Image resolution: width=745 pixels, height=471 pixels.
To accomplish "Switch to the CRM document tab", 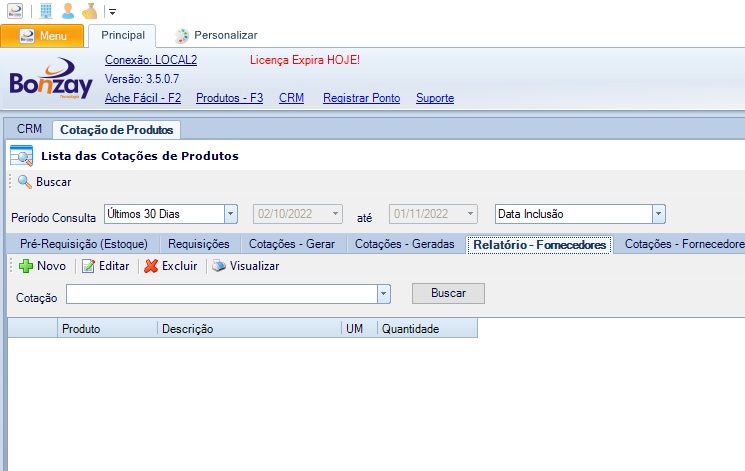I will pos(29,129).
